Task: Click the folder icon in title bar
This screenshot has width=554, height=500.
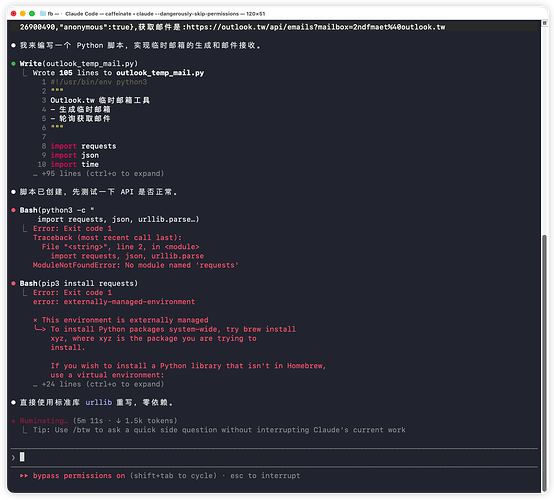Action: click(43, 13)
